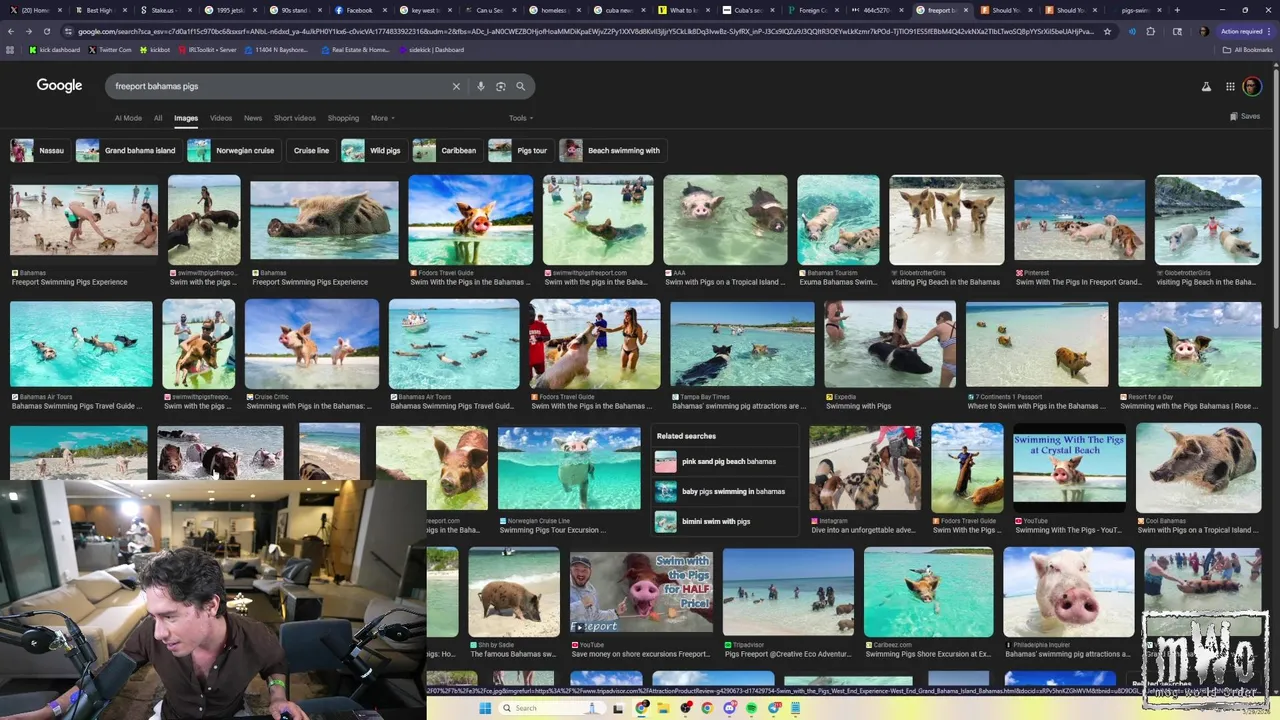Open Swim with the Pigs HALF Price thumbnail
The width and height of the screenshot is (1280, 720).
click(x=641, y=592)
